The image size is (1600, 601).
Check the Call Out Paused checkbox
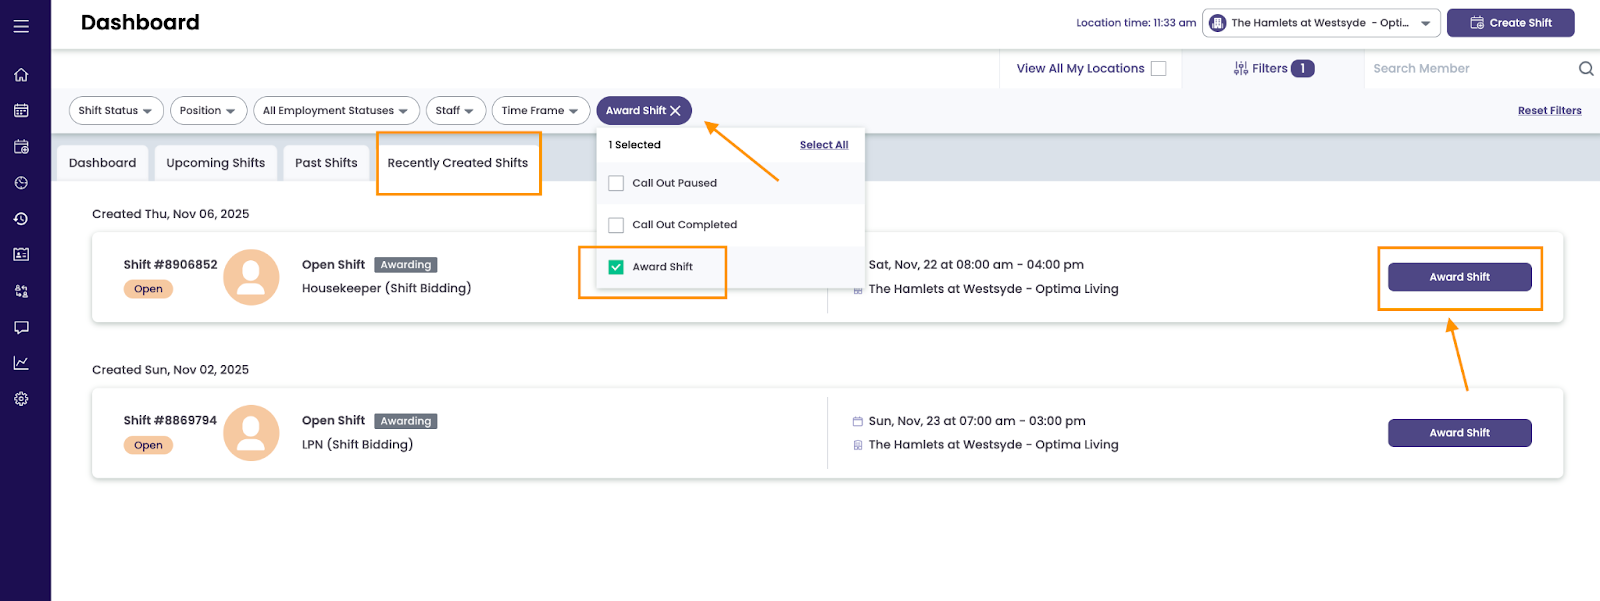click(616, 183)
